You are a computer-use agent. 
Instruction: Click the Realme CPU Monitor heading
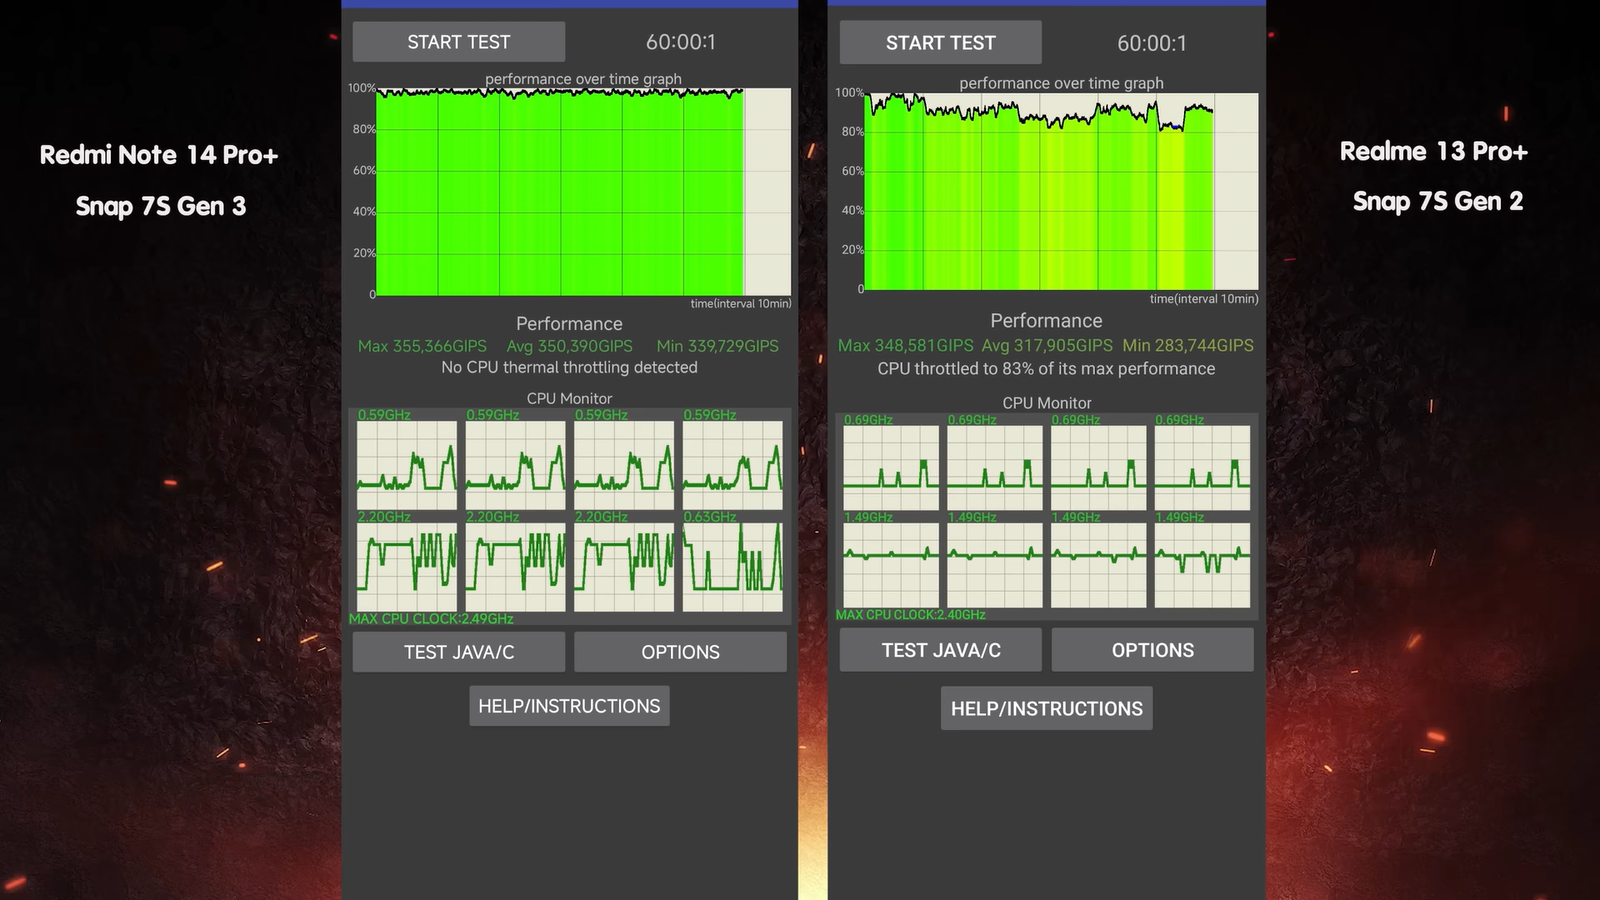click(x=1047, y=403)
